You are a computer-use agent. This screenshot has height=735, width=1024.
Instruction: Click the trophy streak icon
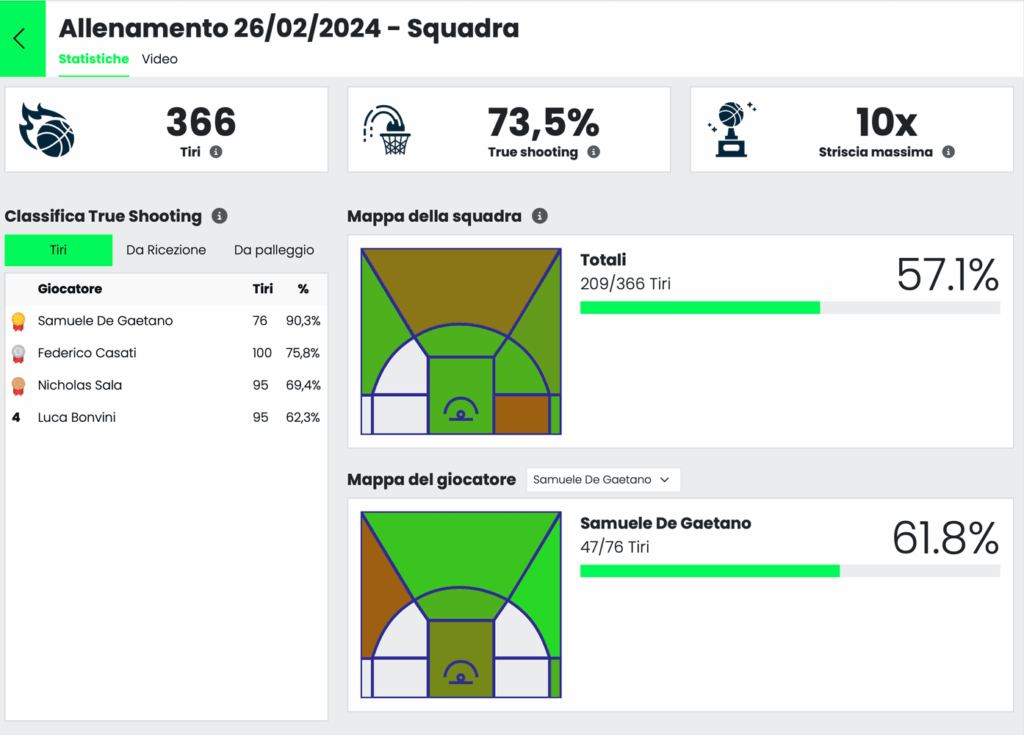pyautogui.click(x=733, y=130)
